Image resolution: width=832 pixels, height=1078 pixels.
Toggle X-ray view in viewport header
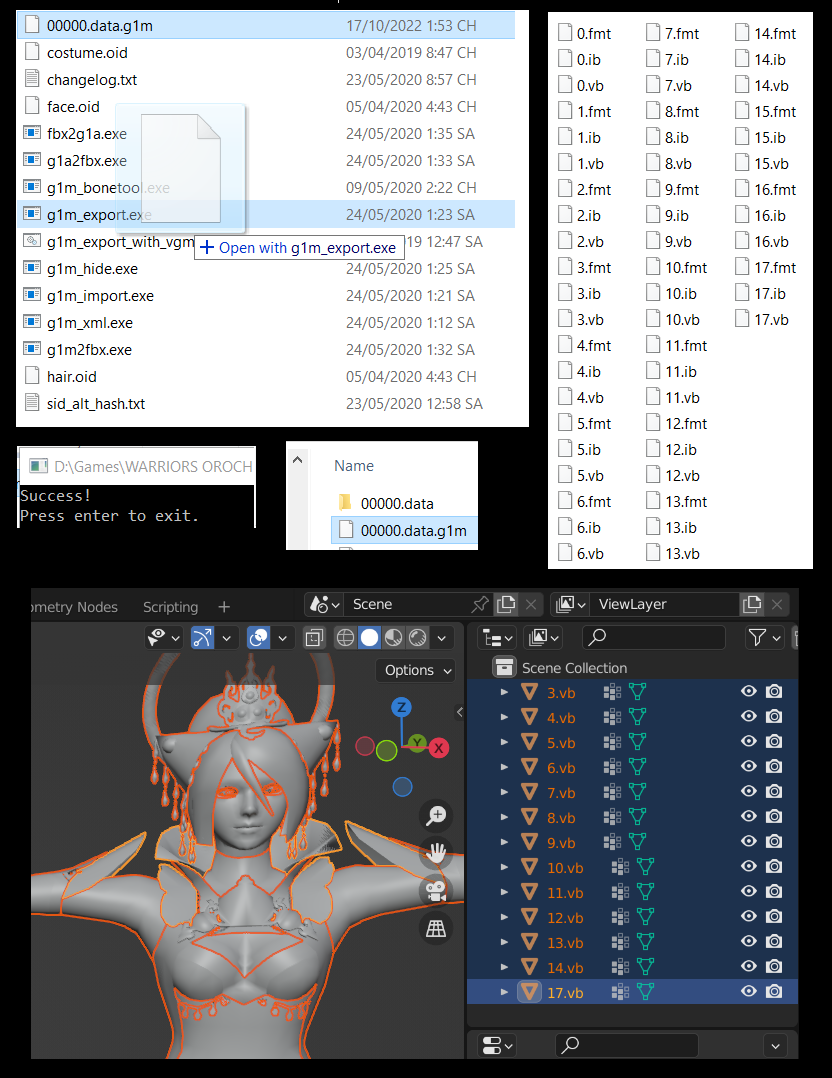click(x=314, y=638)
